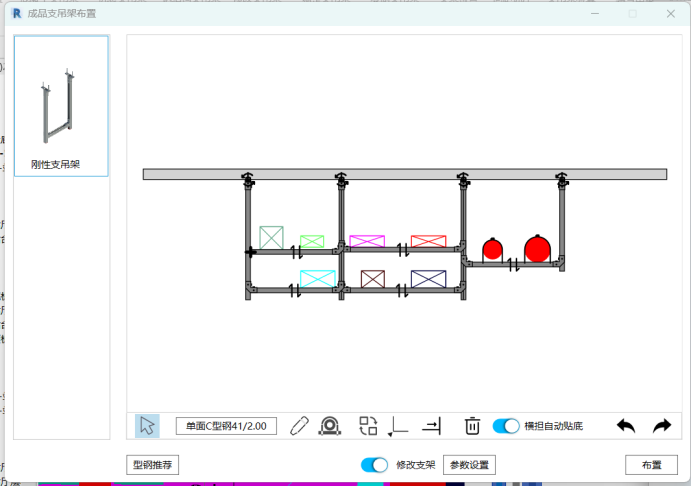Close the 成品支吊架布置 dialog

(671, 14)
